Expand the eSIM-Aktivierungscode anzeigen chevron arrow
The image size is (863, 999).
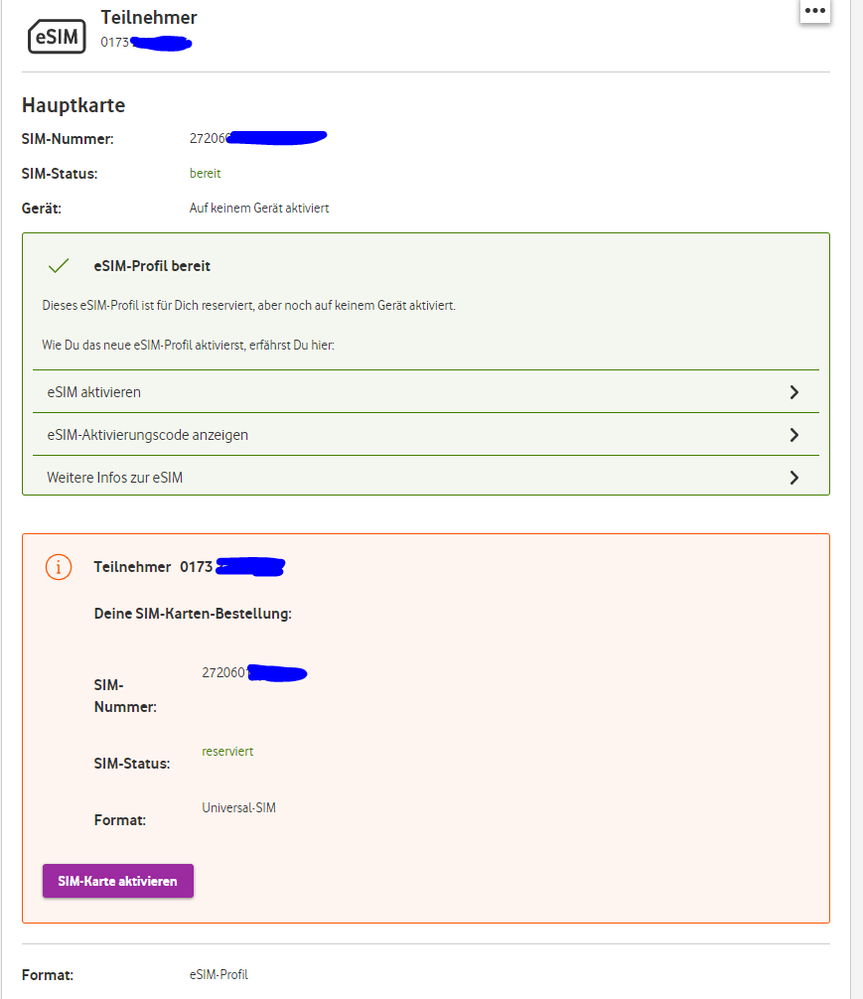coord(794,435)
